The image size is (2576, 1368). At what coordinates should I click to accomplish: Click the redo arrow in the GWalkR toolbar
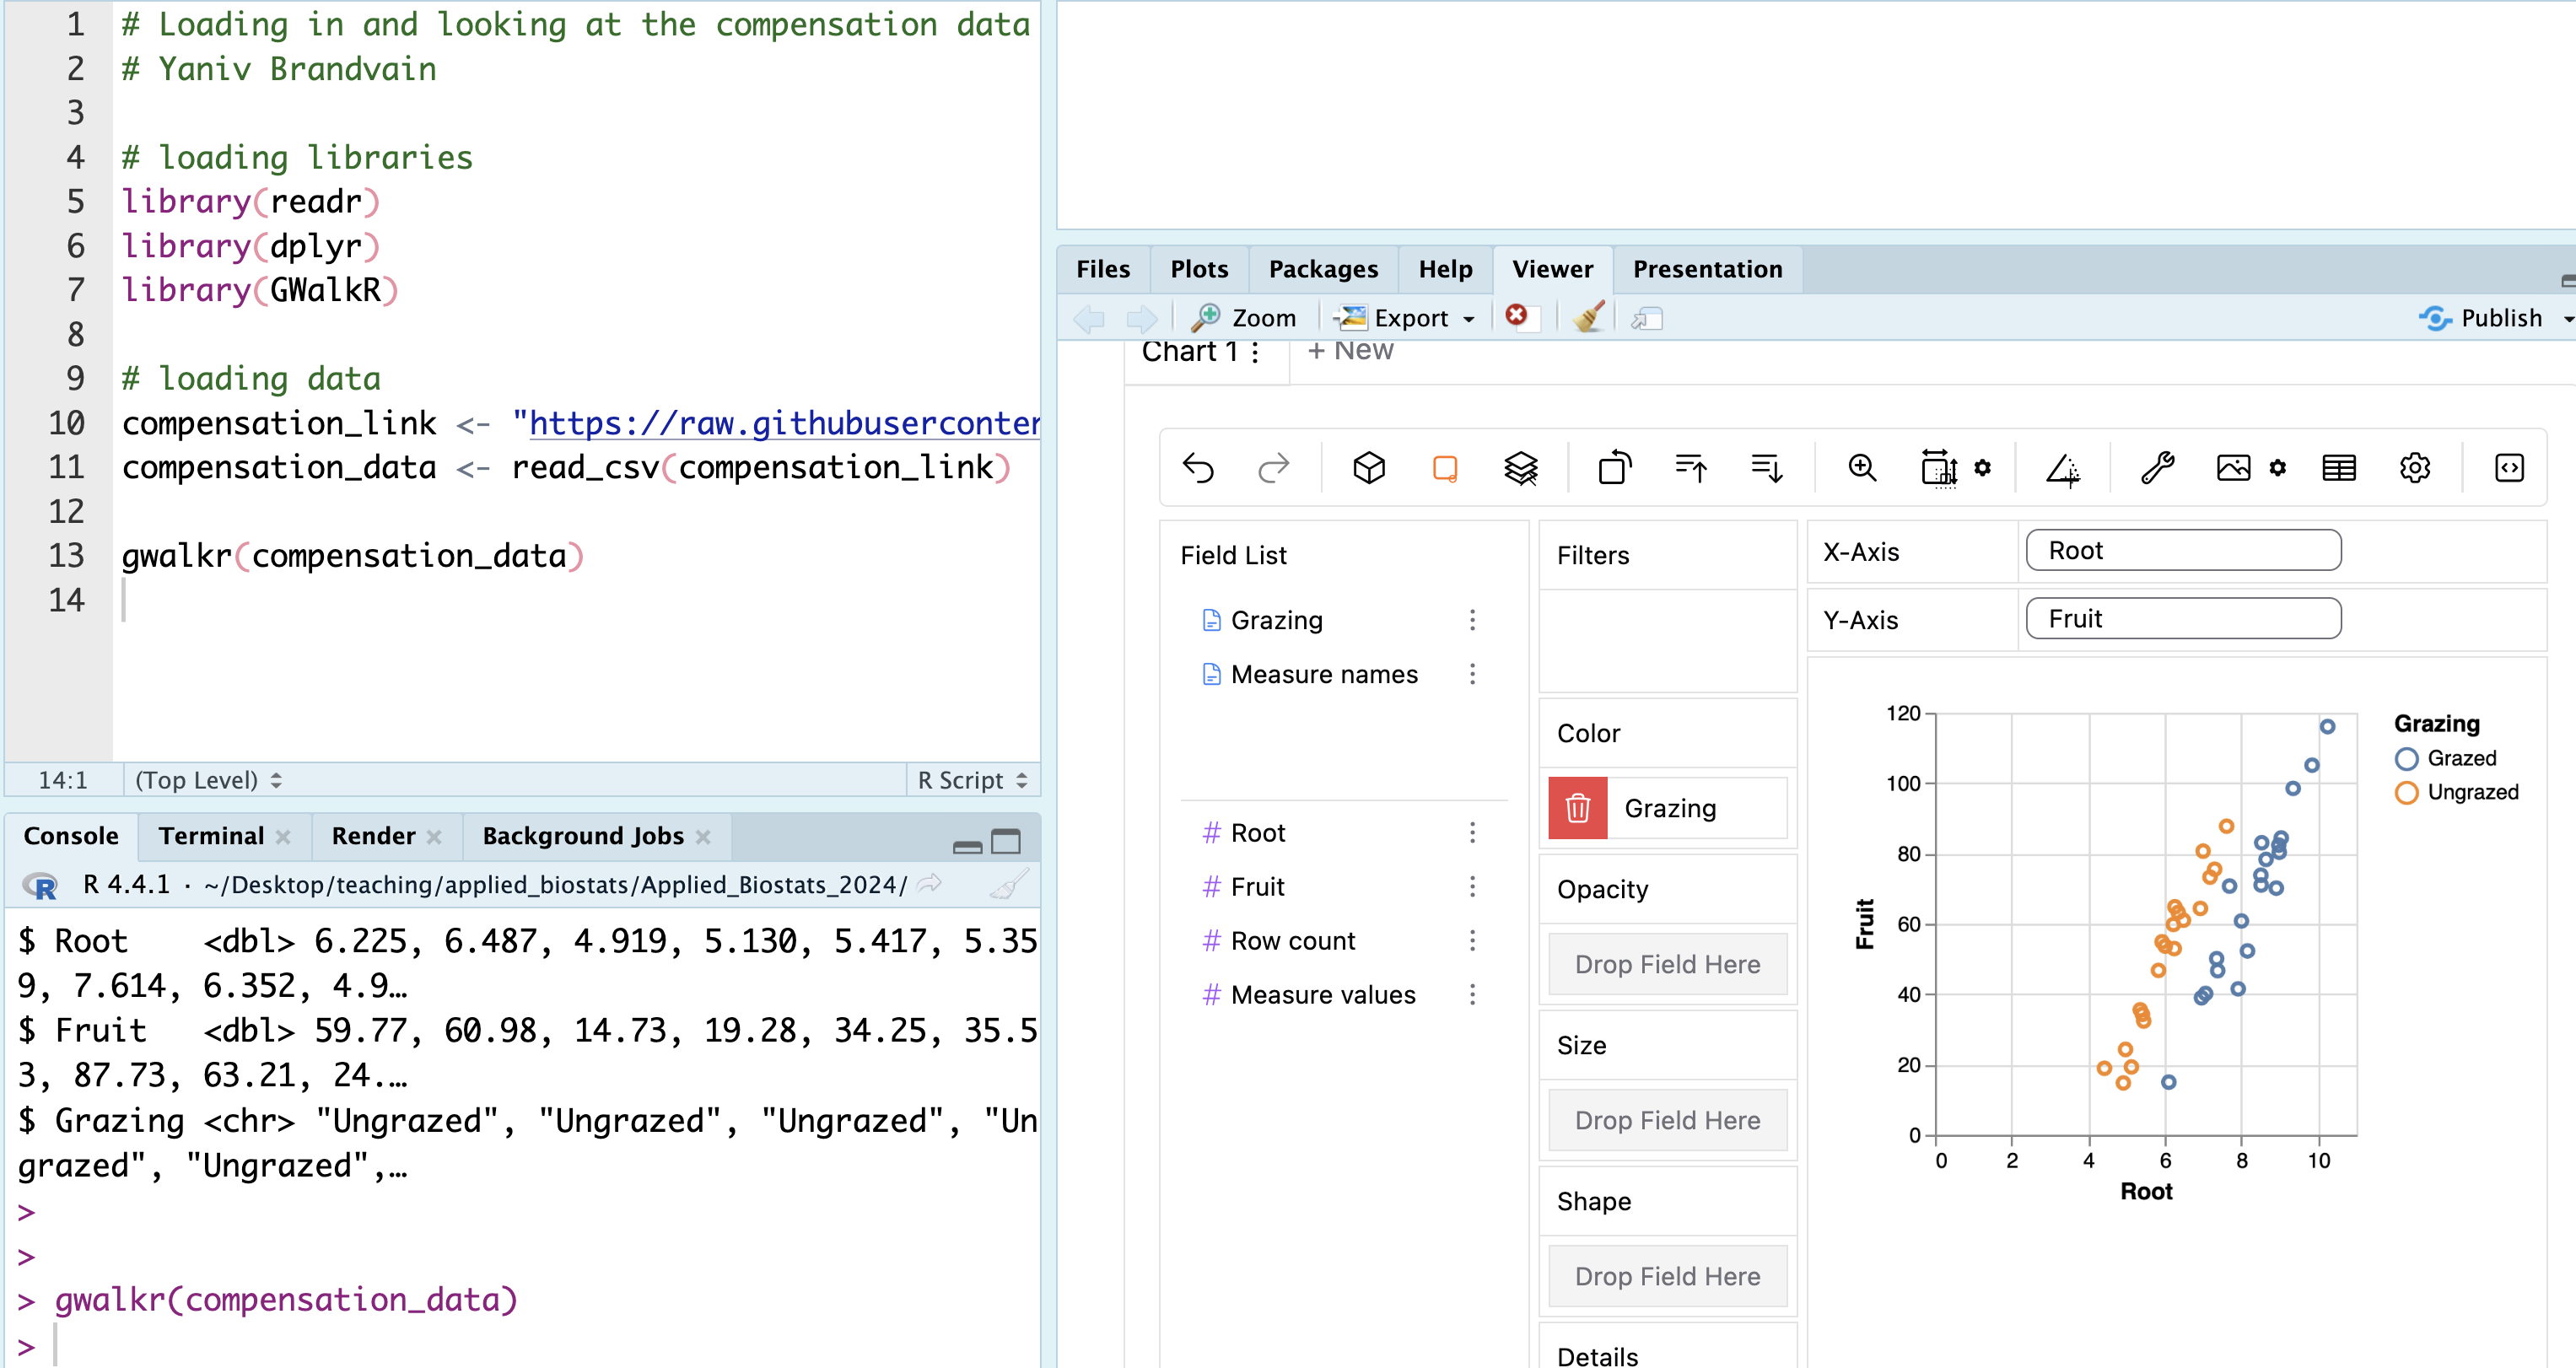click(x=1273, y=468)
